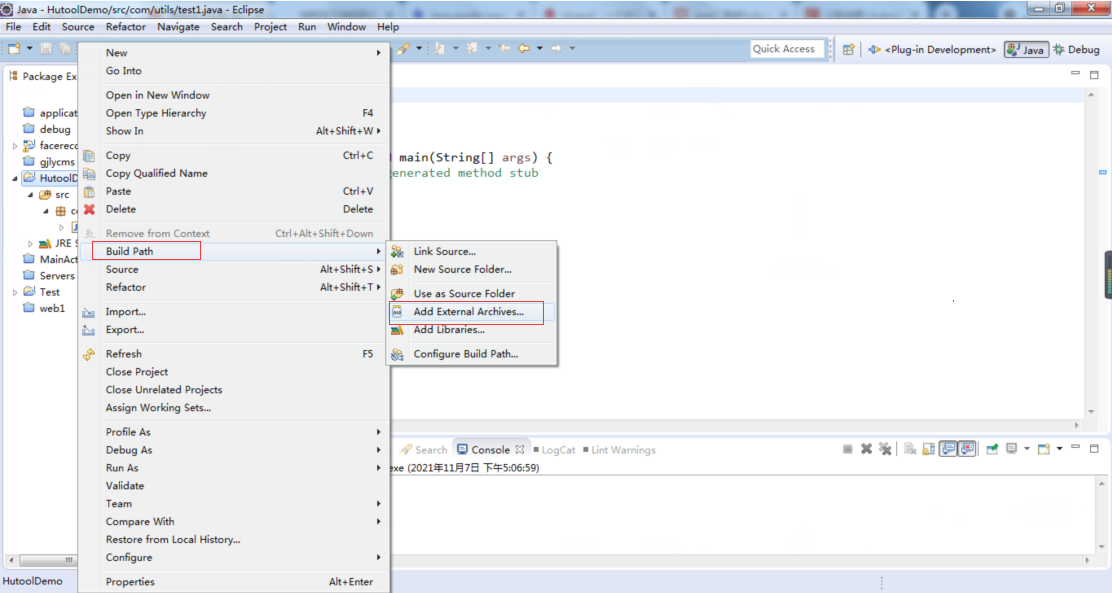Open the Navigate menu

point(178,26)
